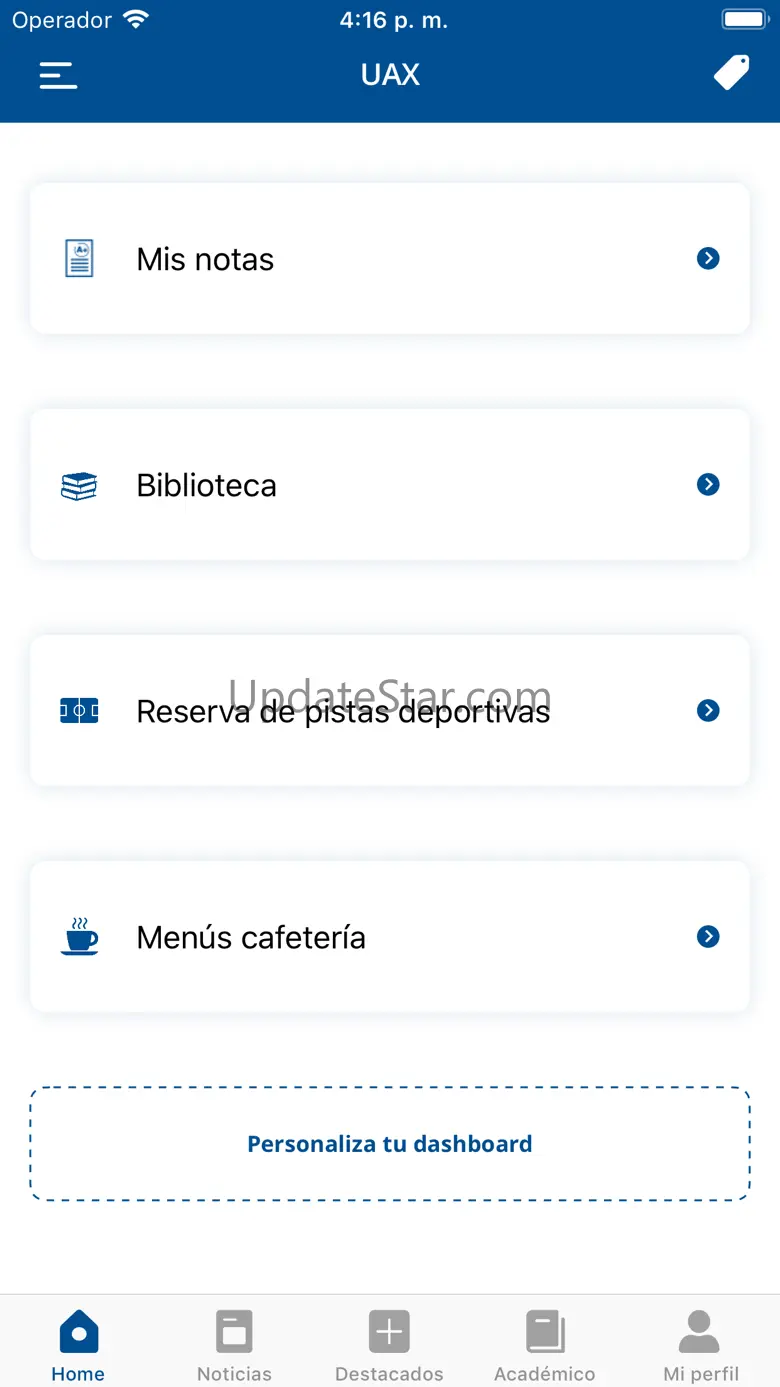
Task: Tap the Mis notas grade sheet icon
Action: point(79,259)
